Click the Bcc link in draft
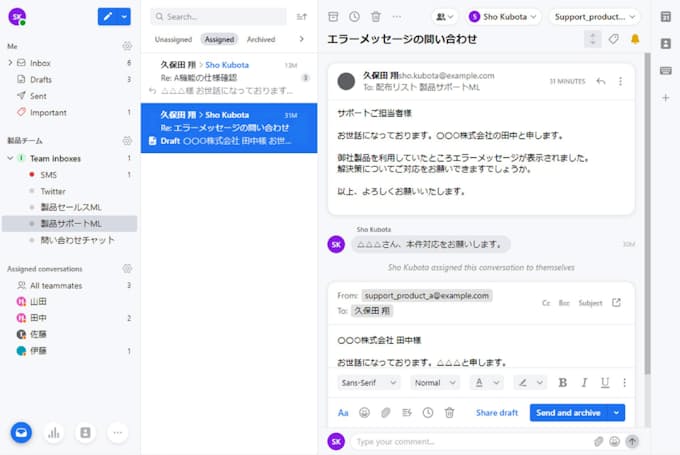Screen dimensions: 680x455 (x=564, y=303)
